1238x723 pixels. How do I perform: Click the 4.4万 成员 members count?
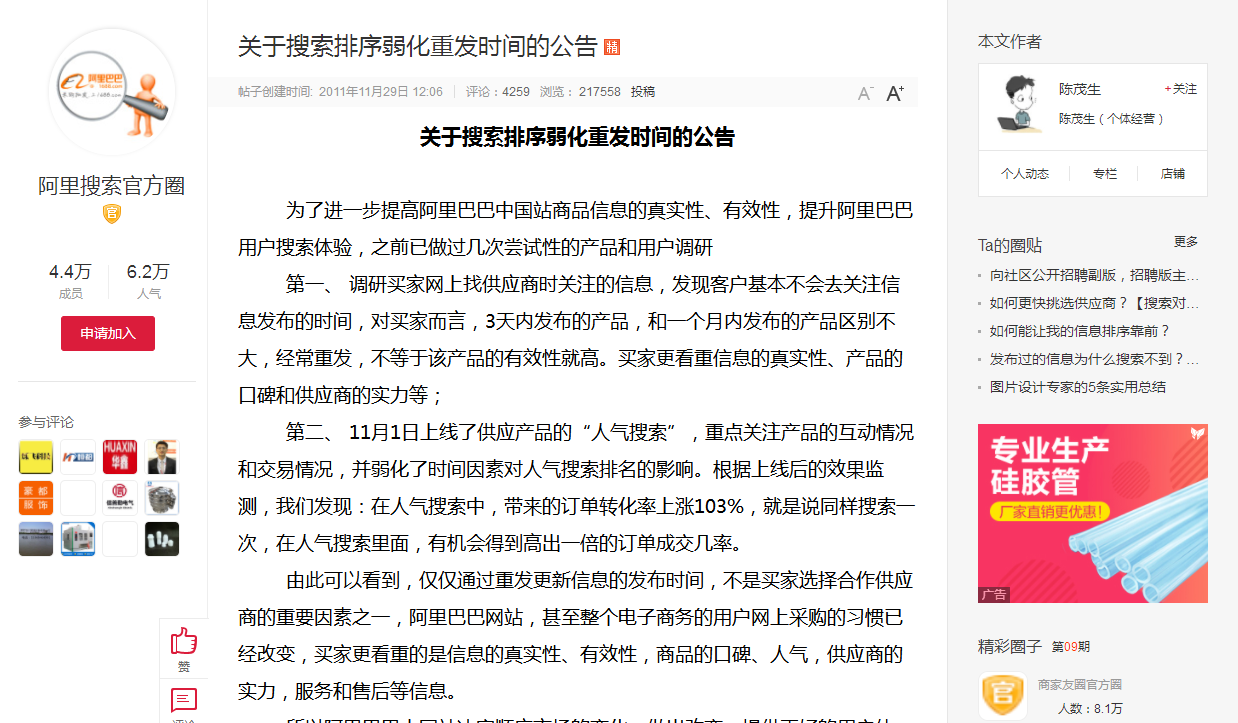point(70,281)
